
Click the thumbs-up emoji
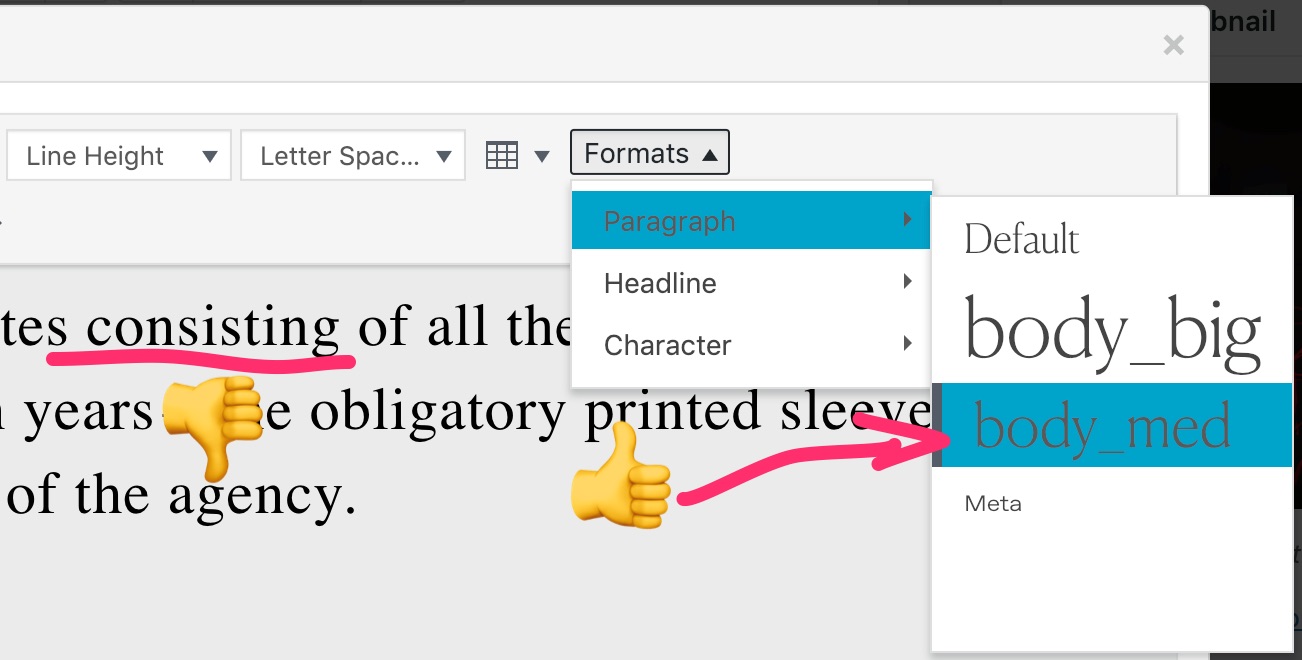point(619,478)
